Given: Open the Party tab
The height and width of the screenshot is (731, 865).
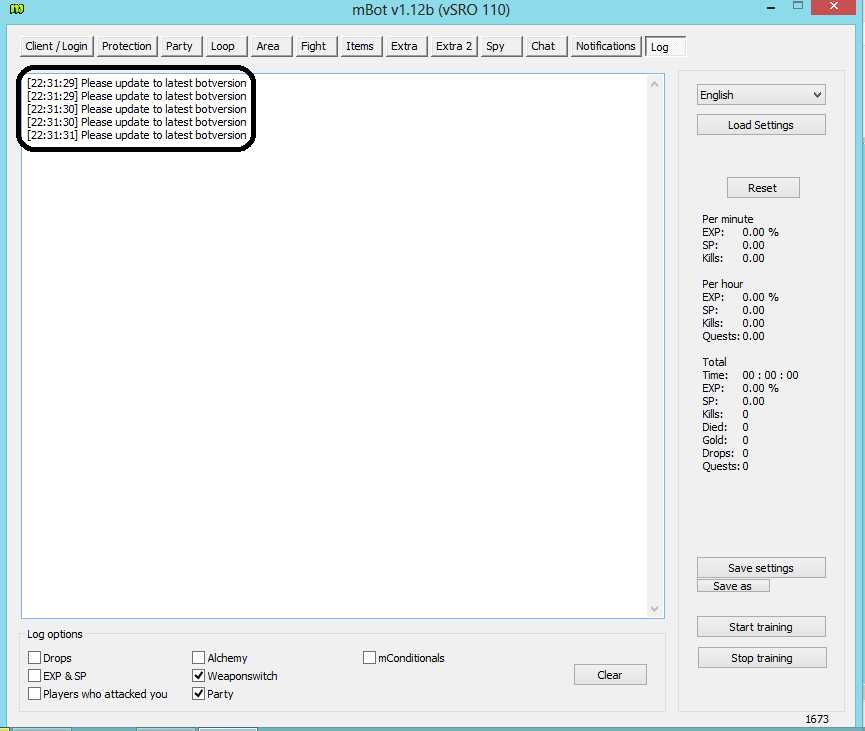Looking at the screenshot, I should (179, 46).
